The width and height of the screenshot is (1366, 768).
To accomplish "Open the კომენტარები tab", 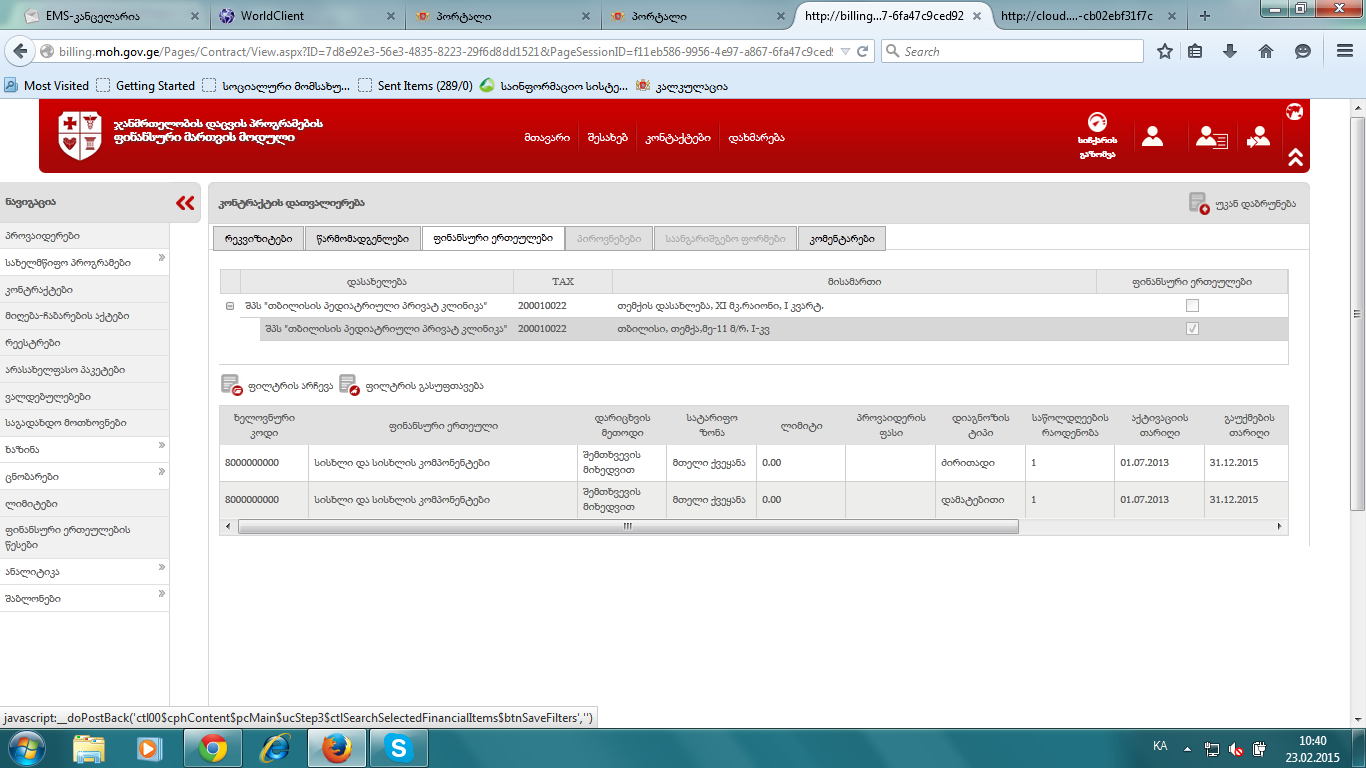I will (x=841, y=238).
